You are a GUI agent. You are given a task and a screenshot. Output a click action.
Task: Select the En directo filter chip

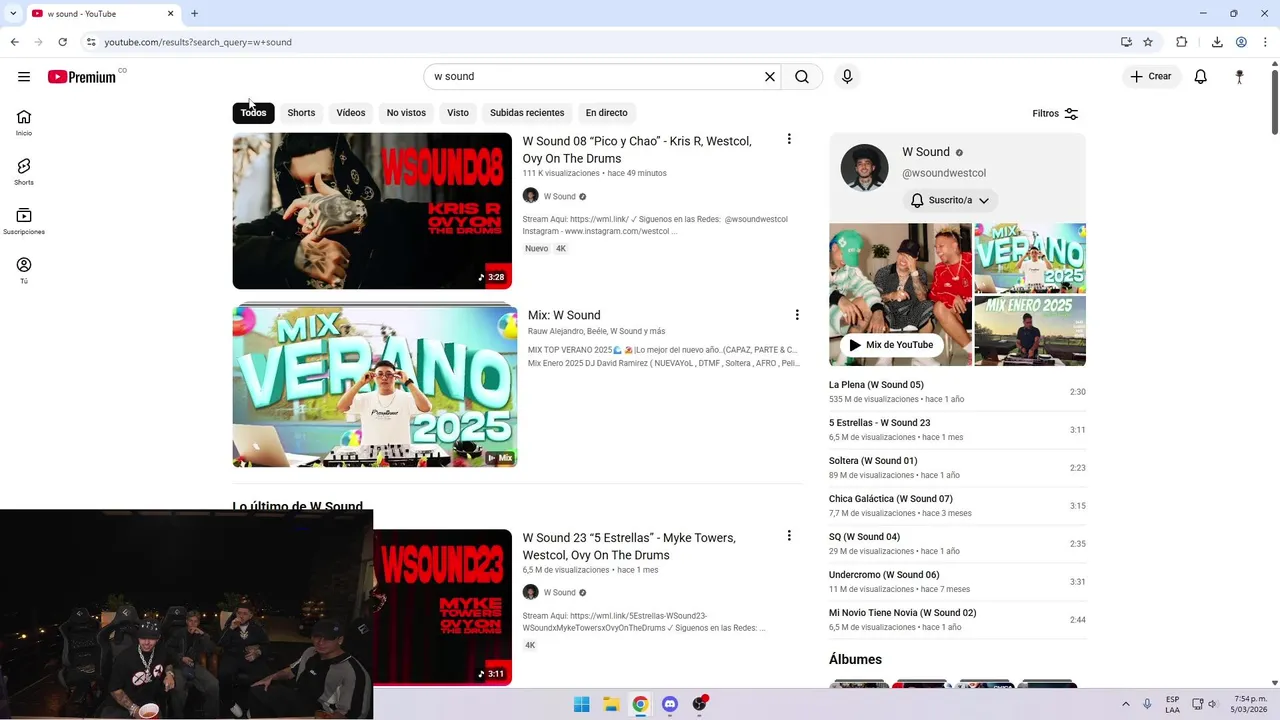(607, 113)
